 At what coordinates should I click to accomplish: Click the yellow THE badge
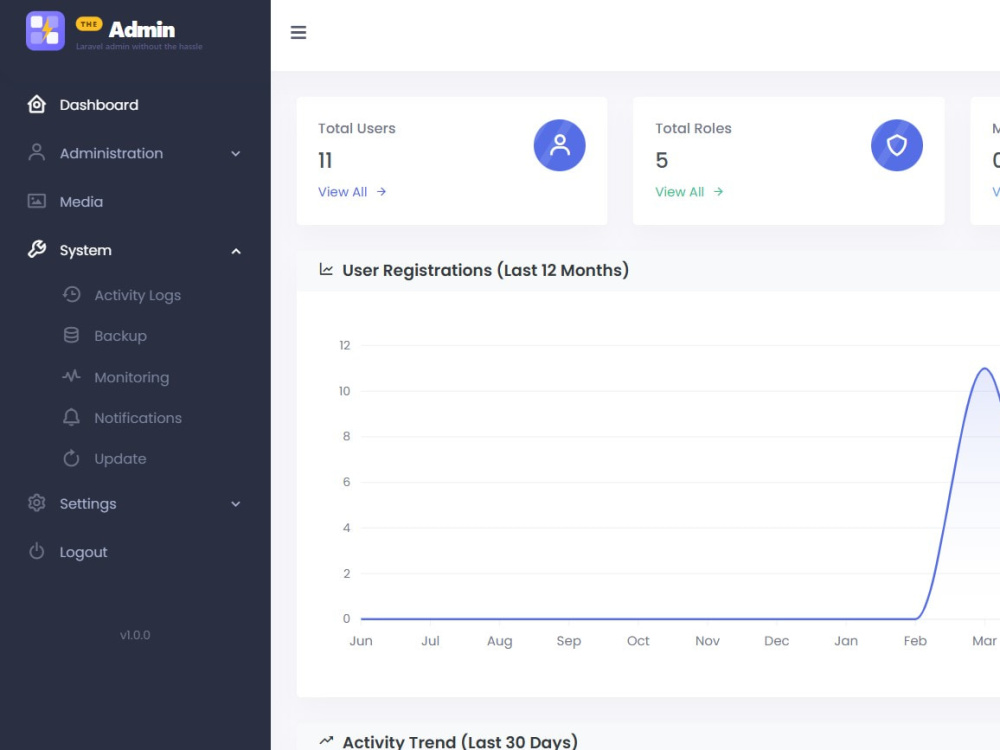(89, 24)
